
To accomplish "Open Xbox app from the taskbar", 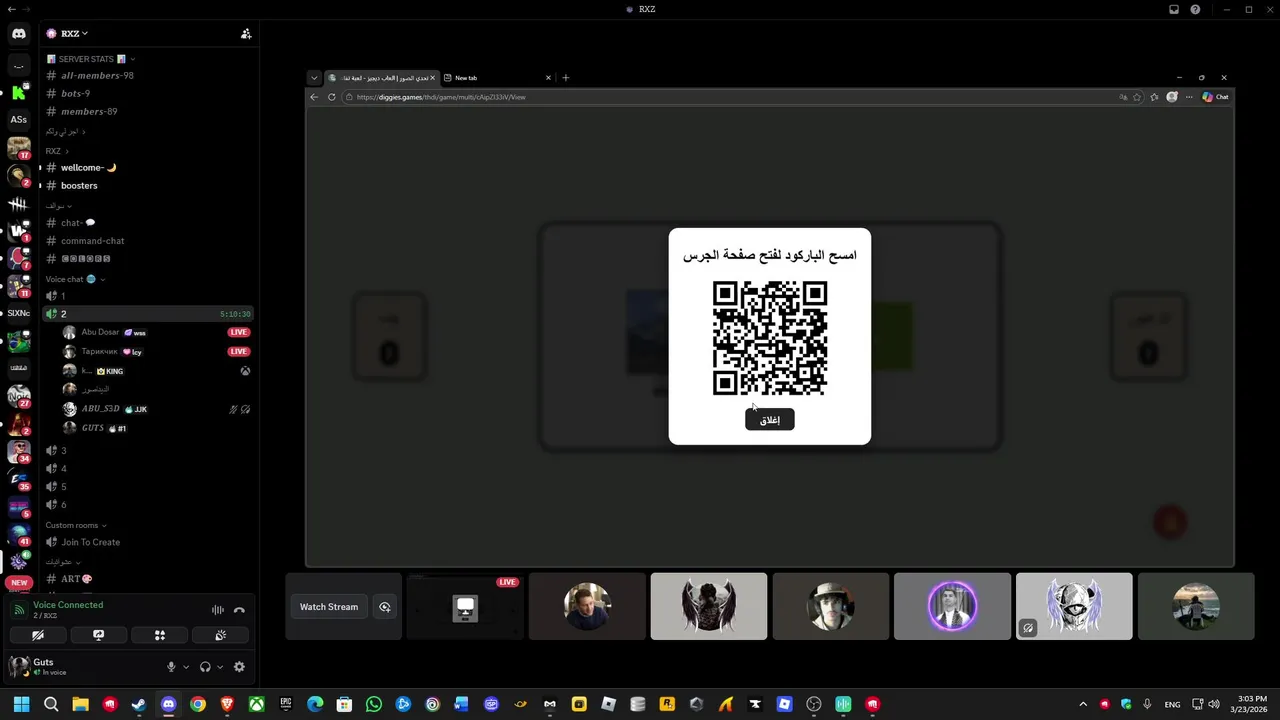I will coord(257,704).
